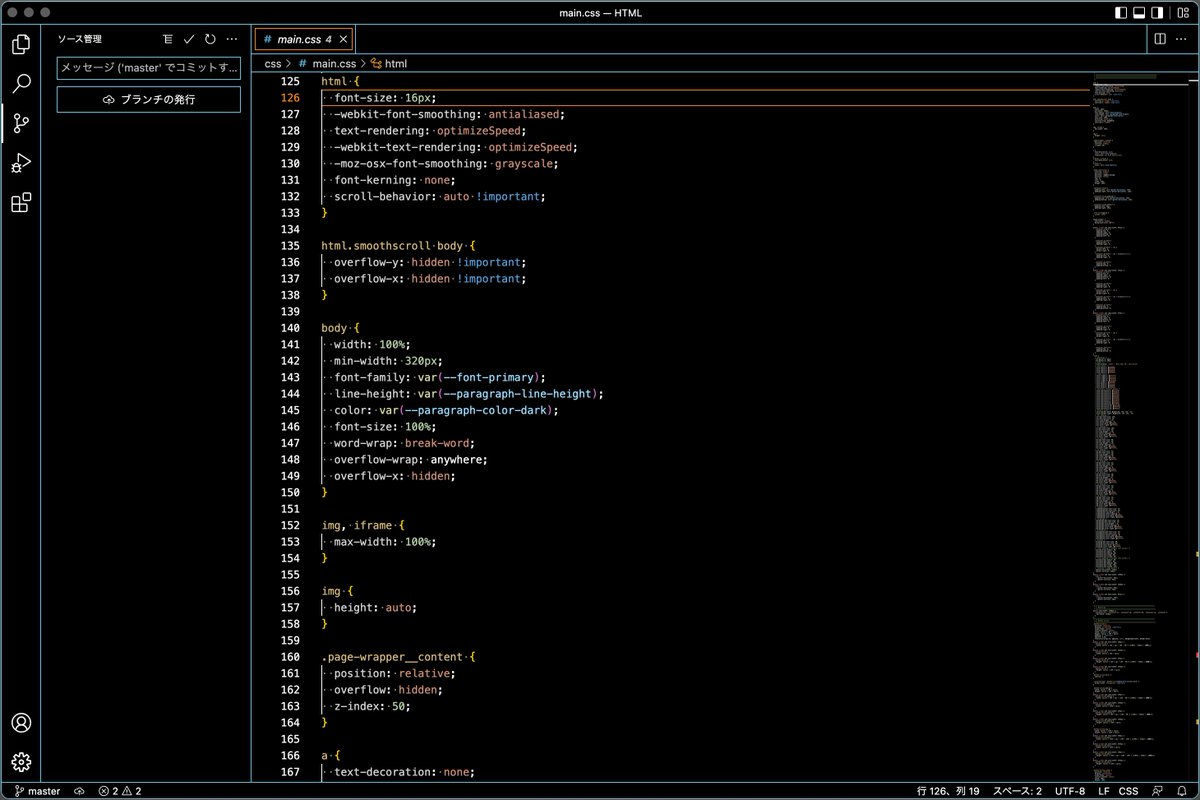Click the 'height: auto;' line

click(376, 607)
